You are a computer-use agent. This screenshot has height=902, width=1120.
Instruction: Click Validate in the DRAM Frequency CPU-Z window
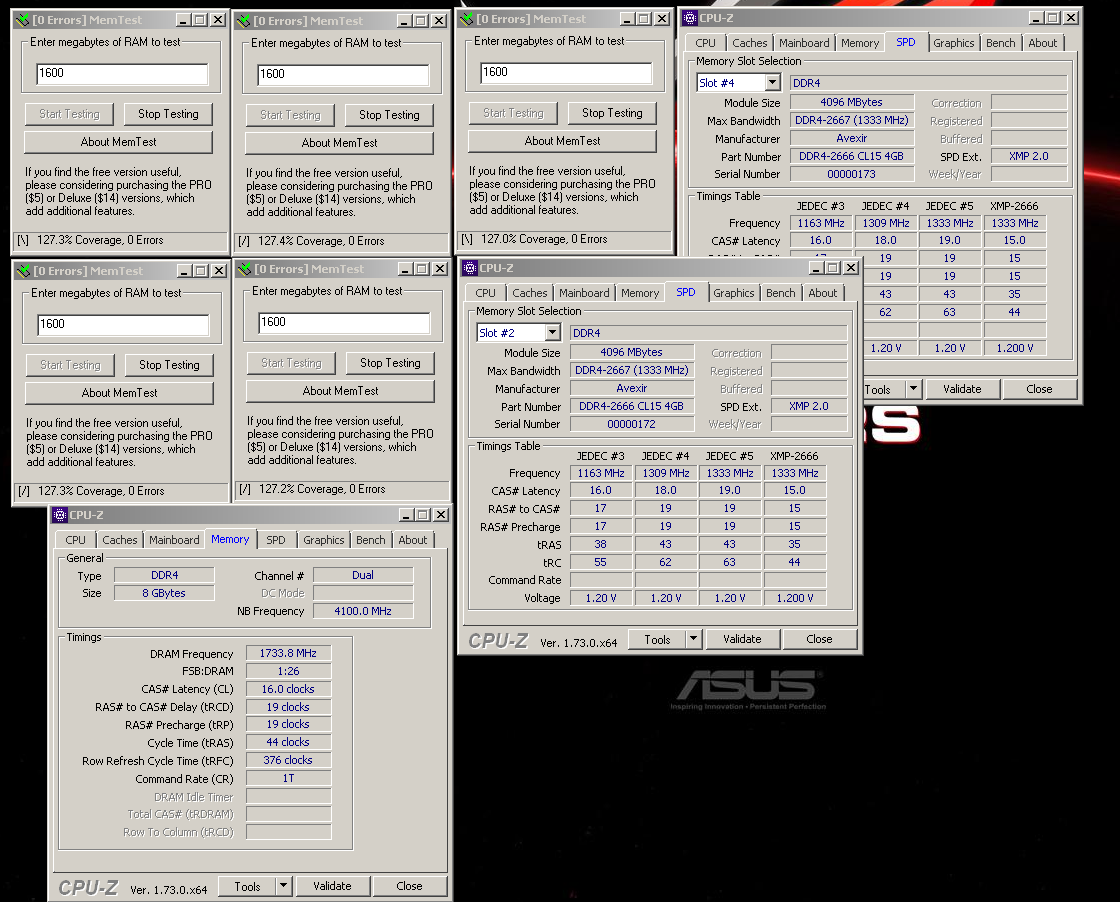pyautogui.click(x=332, y=886)
